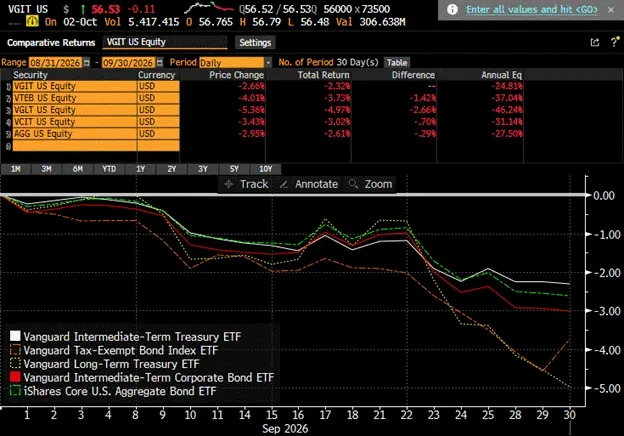This screenshot has width=624, height=436.
Task: Click the intraday sparkline chart thumbnail
Action: (209, 8)
